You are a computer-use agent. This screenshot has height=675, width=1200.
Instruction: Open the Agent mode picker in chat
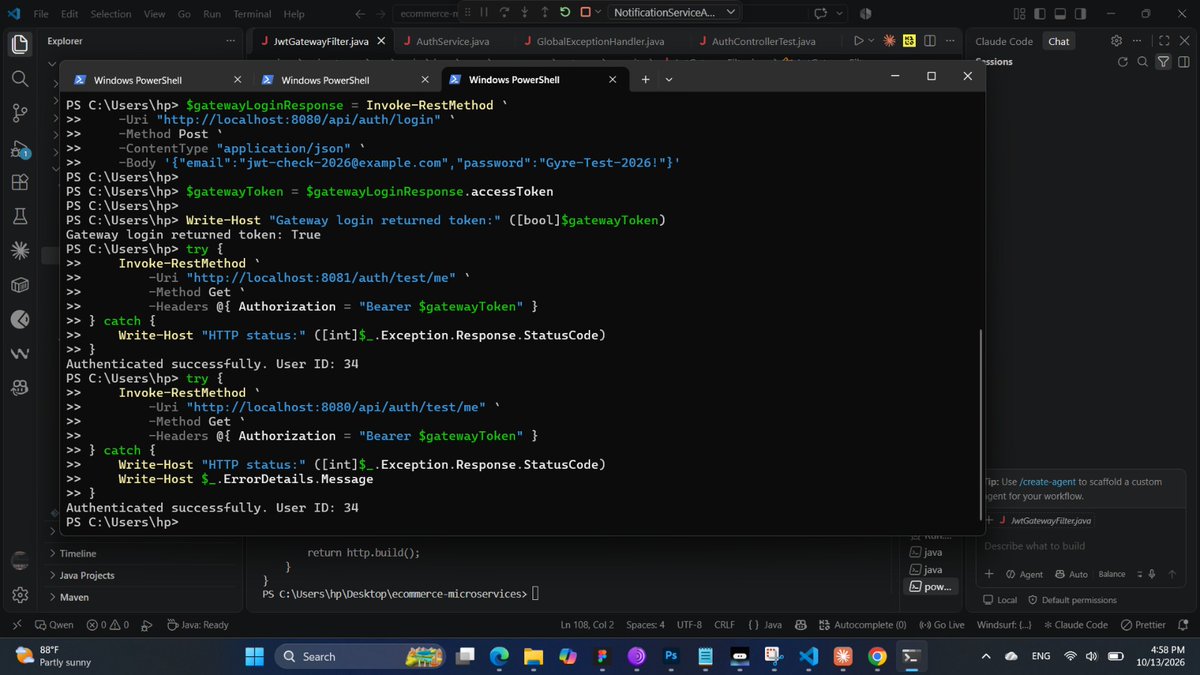pos(1024,574)
